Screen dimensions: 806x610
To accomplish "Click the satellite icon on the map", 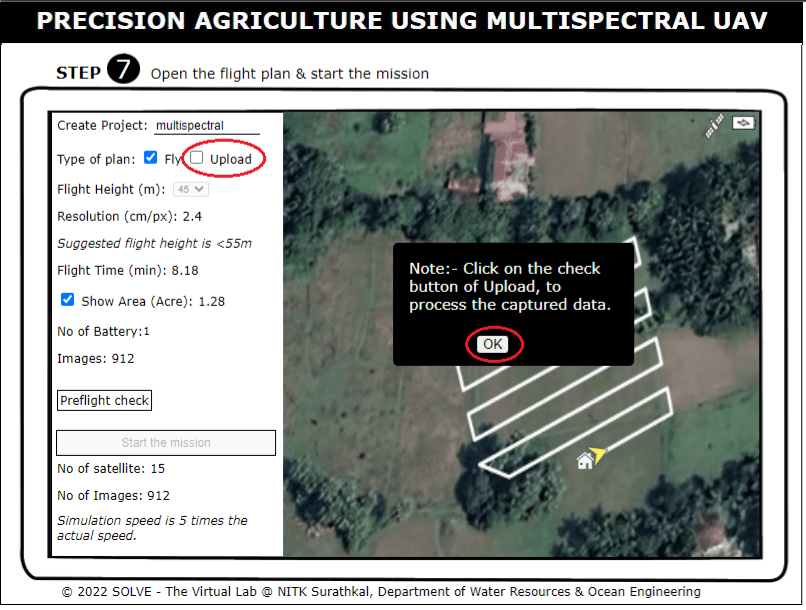I will pos(713,126).
